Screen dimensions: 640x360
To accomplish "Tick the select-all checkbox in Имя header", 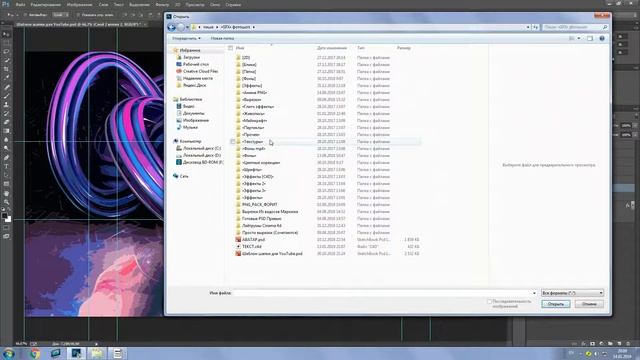I will (231, 48).
